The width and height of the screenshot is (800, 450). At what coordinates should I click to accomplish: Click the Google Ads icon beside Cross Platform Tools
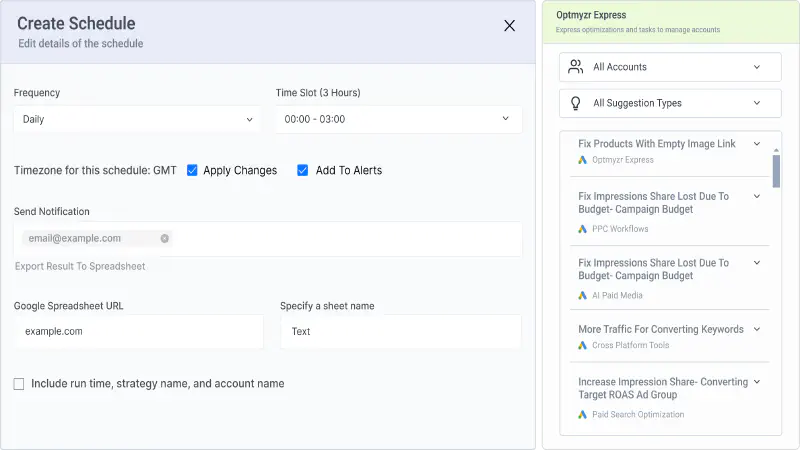pos(582,345)
